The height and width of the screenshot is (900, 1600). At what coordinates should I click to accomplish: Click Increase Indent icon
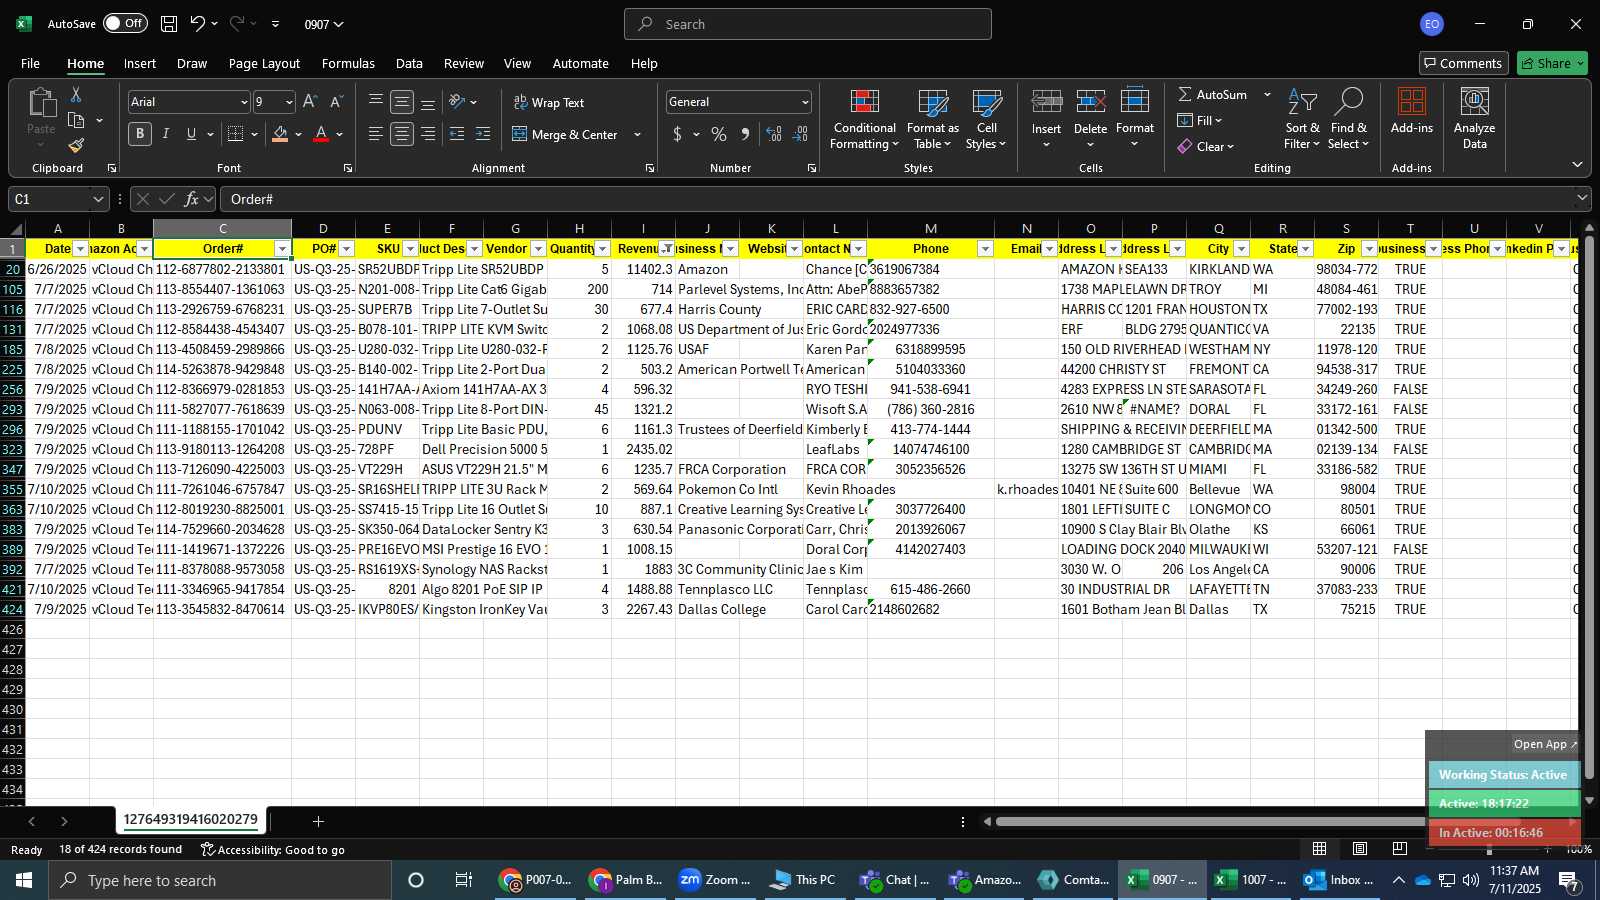point(483,134)
